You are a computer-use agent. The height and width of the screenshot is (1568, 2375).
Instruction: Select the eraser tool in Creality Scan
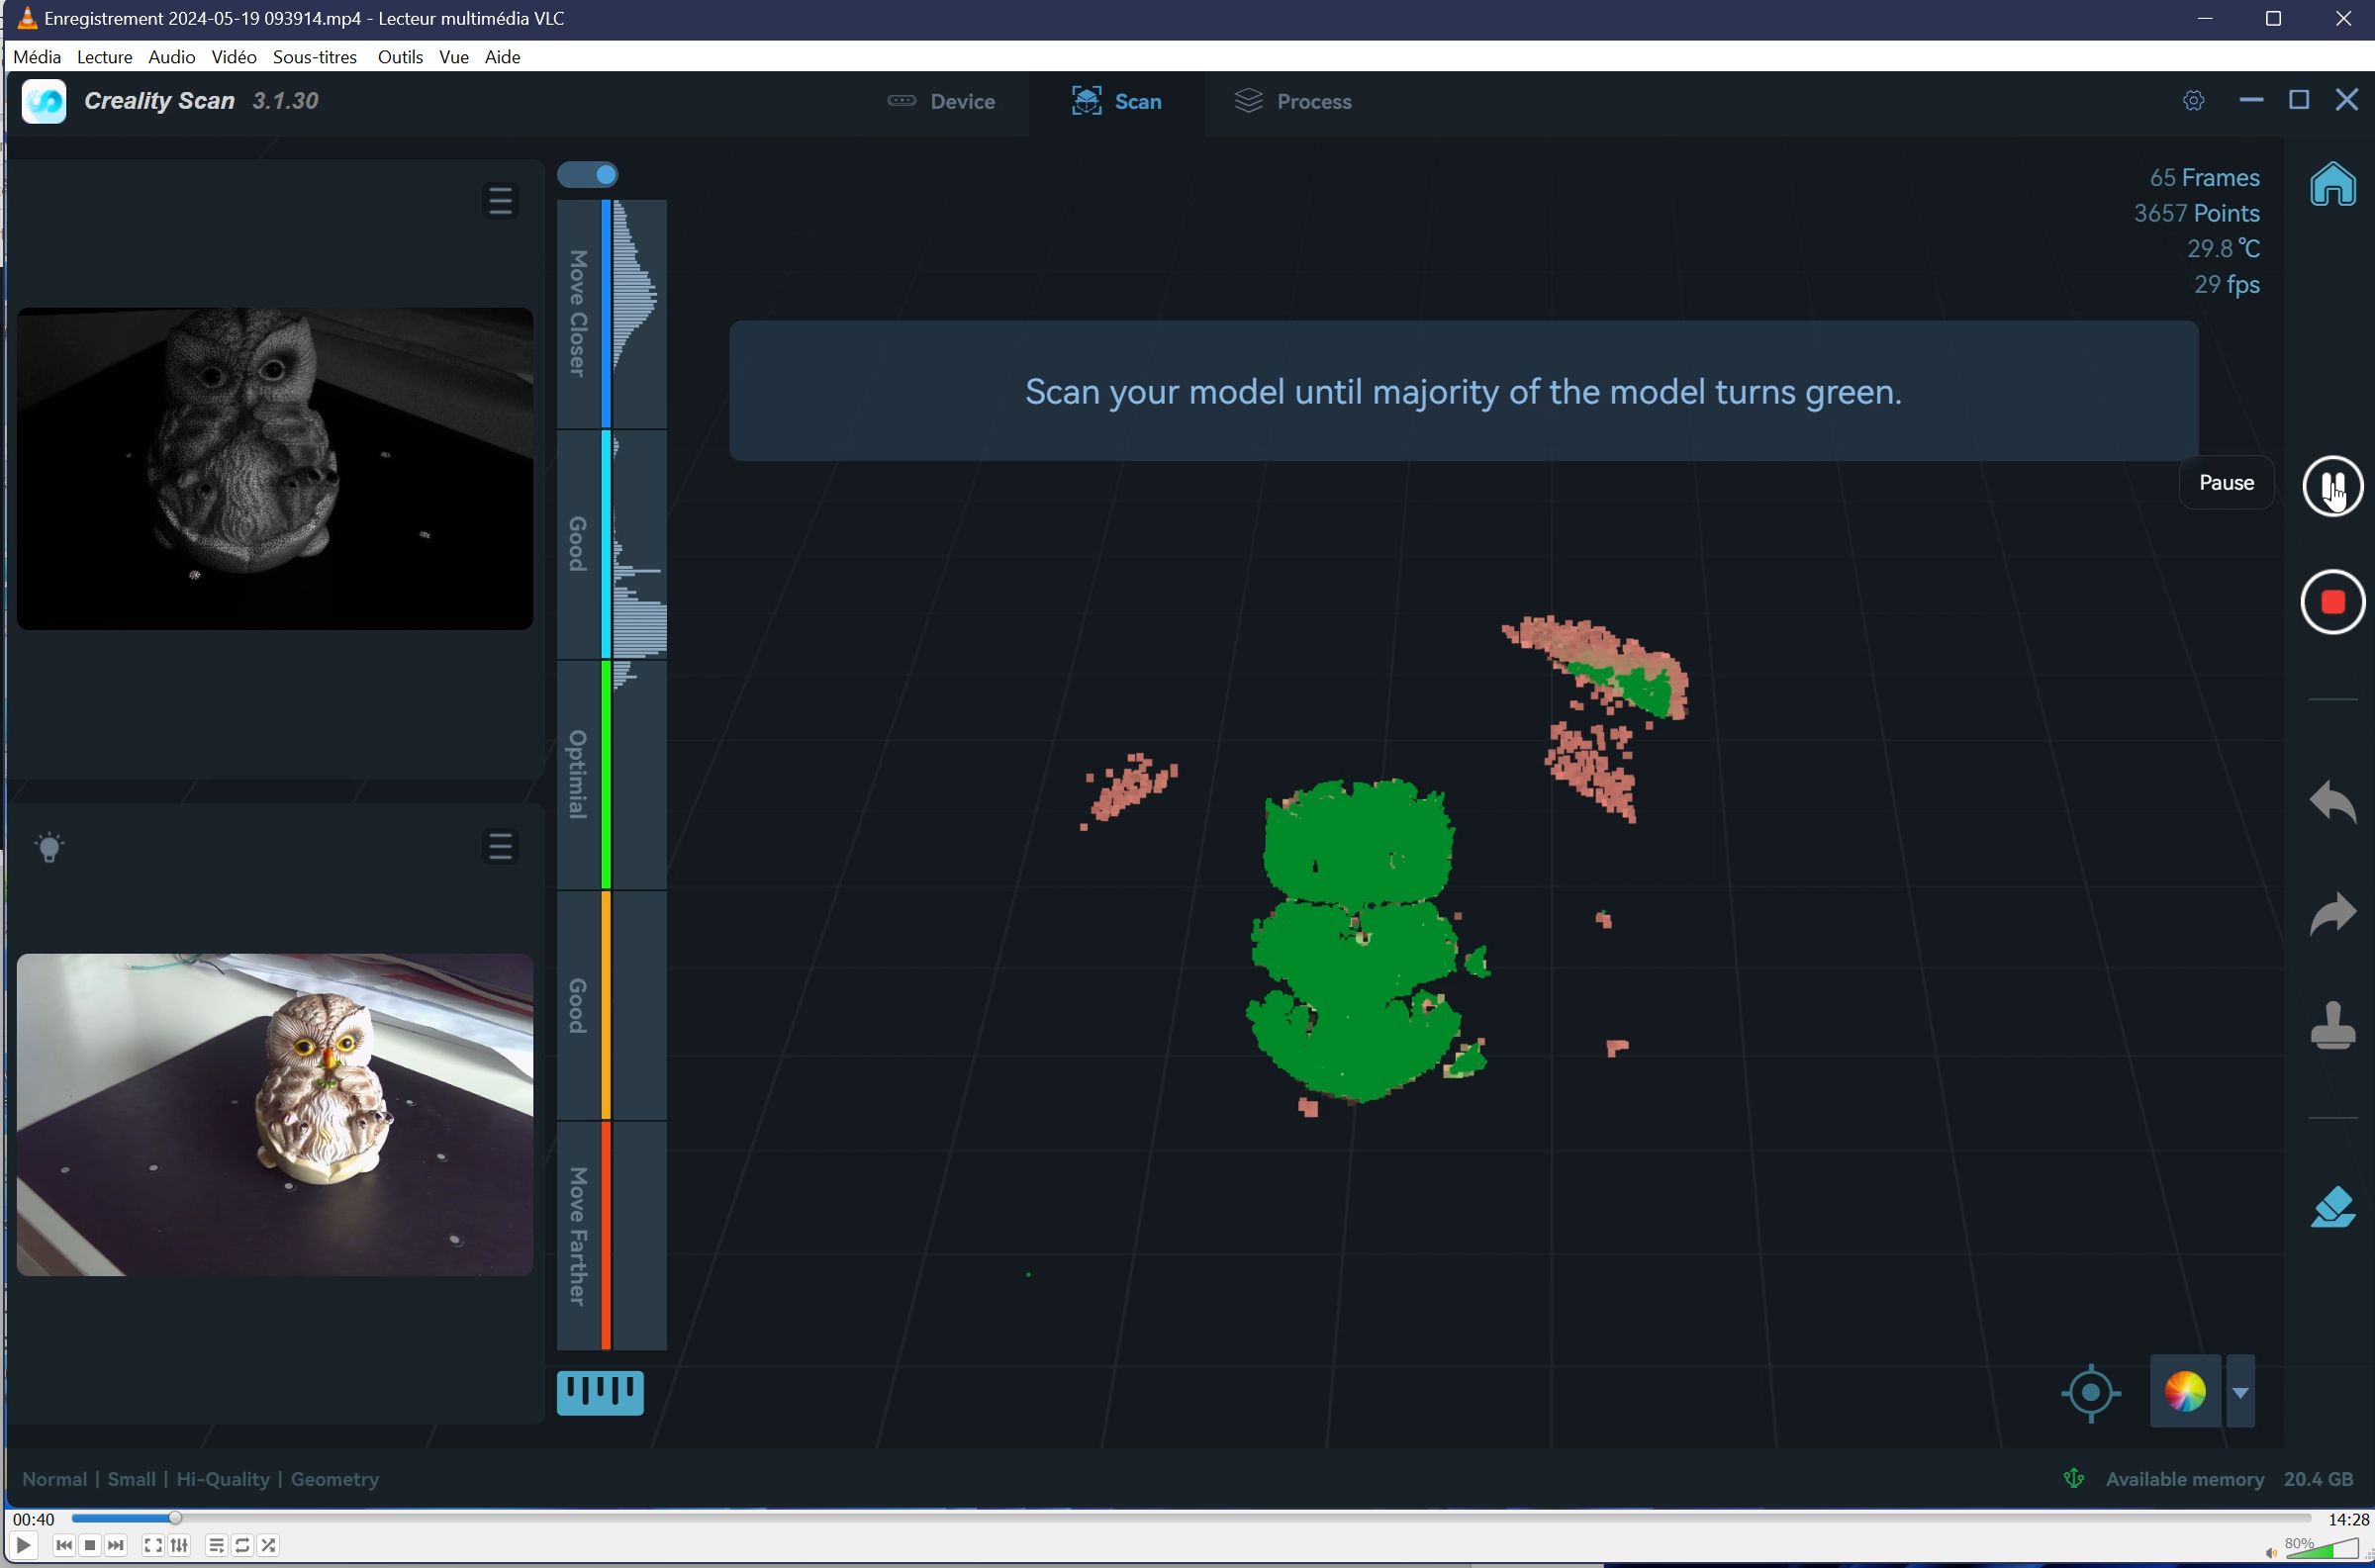(2332, 1206)
